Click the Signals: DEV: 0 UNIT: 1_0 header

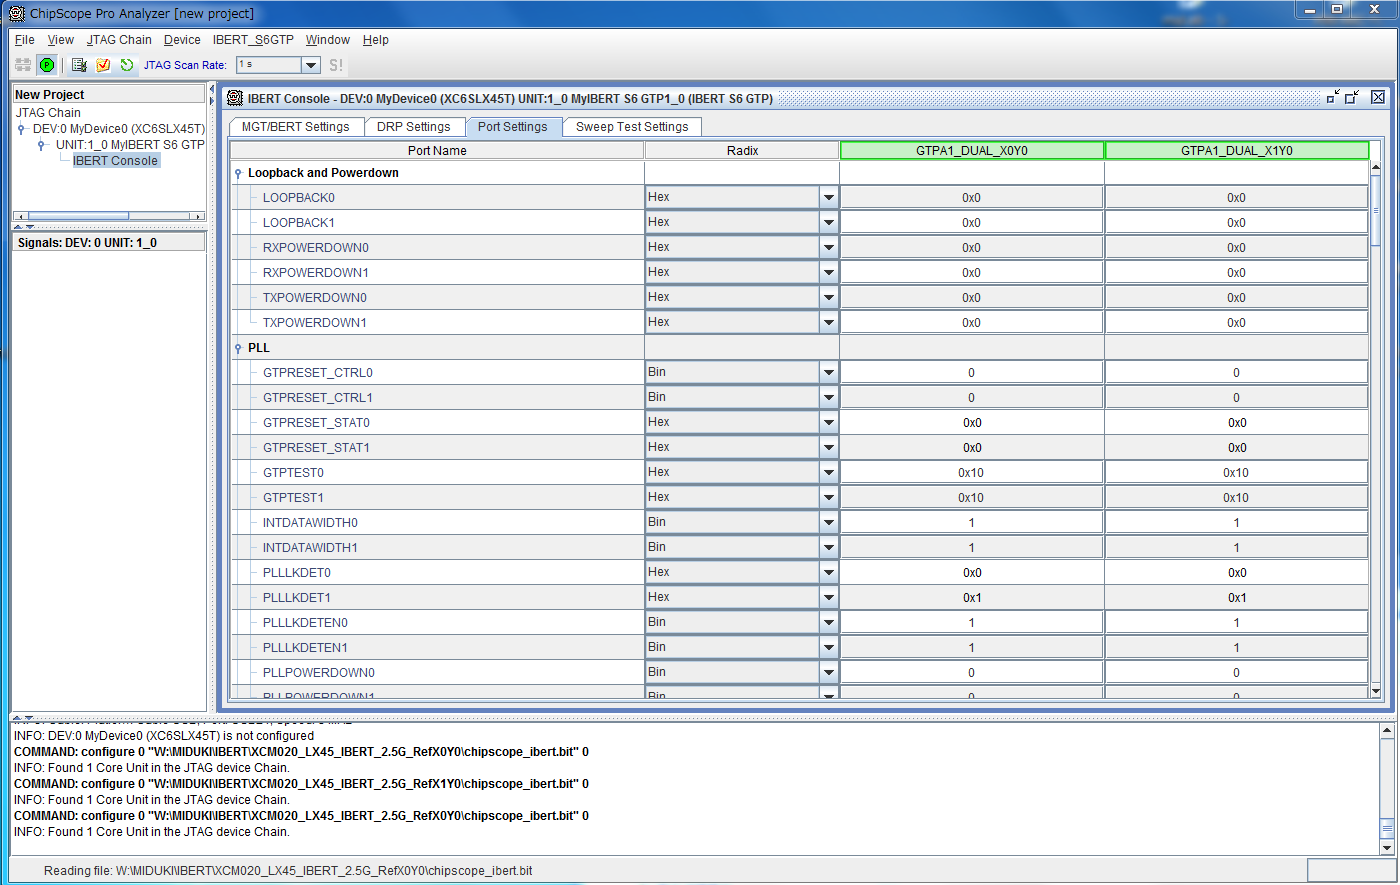(x=108, y=242)
